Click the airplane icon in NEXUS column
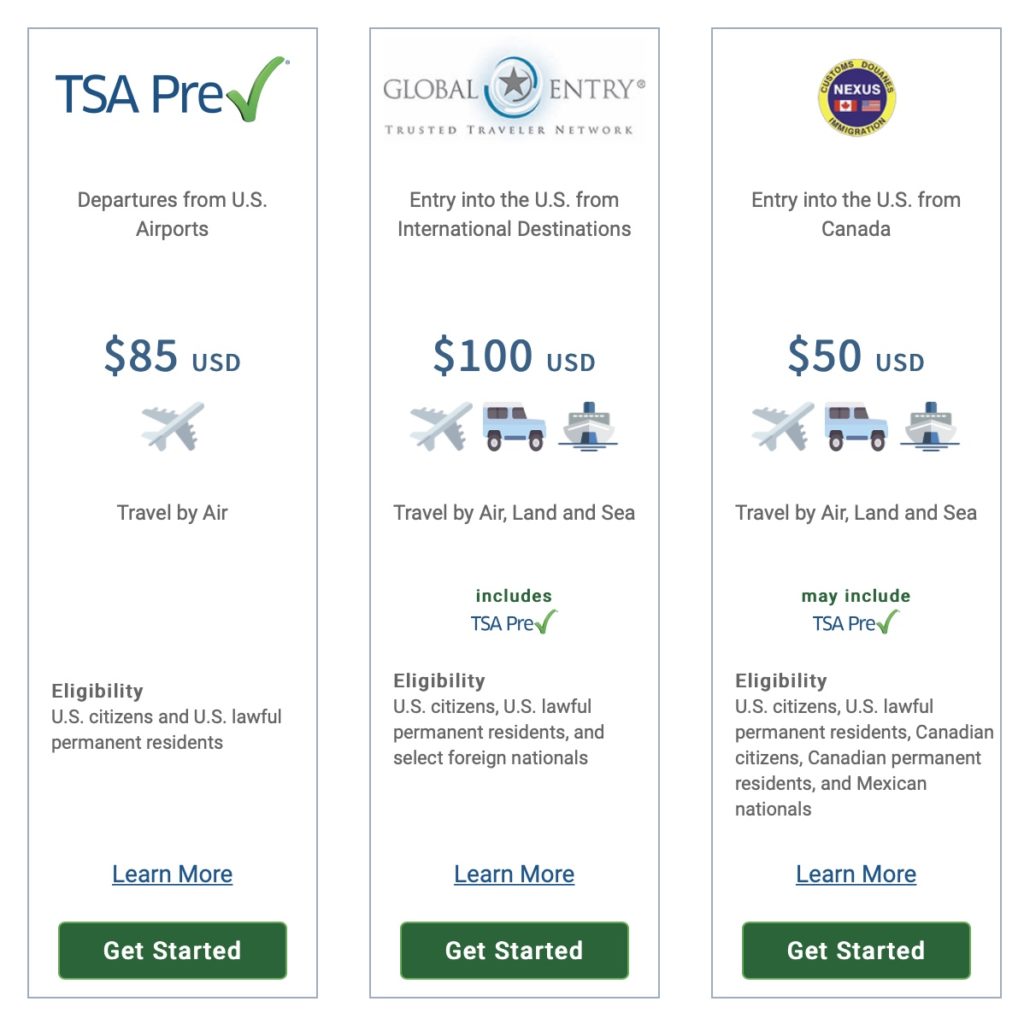 coord(782,428)
